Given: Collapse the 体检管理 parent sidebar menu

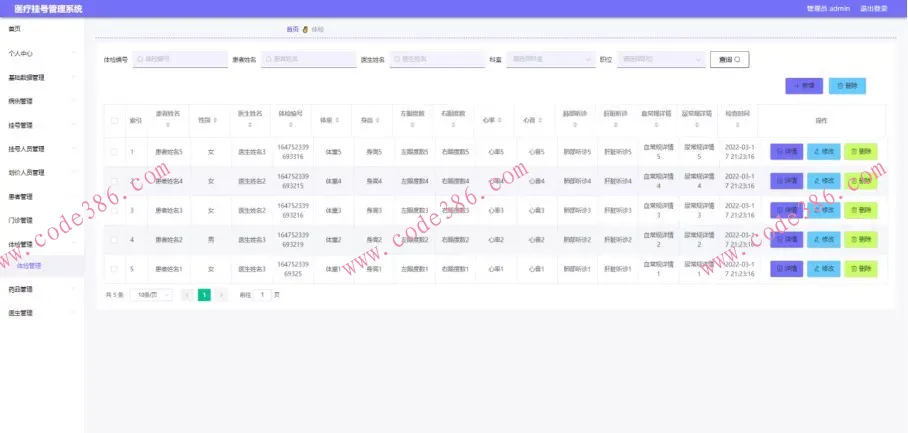Looking at the screenshot, I should (42, 244).
